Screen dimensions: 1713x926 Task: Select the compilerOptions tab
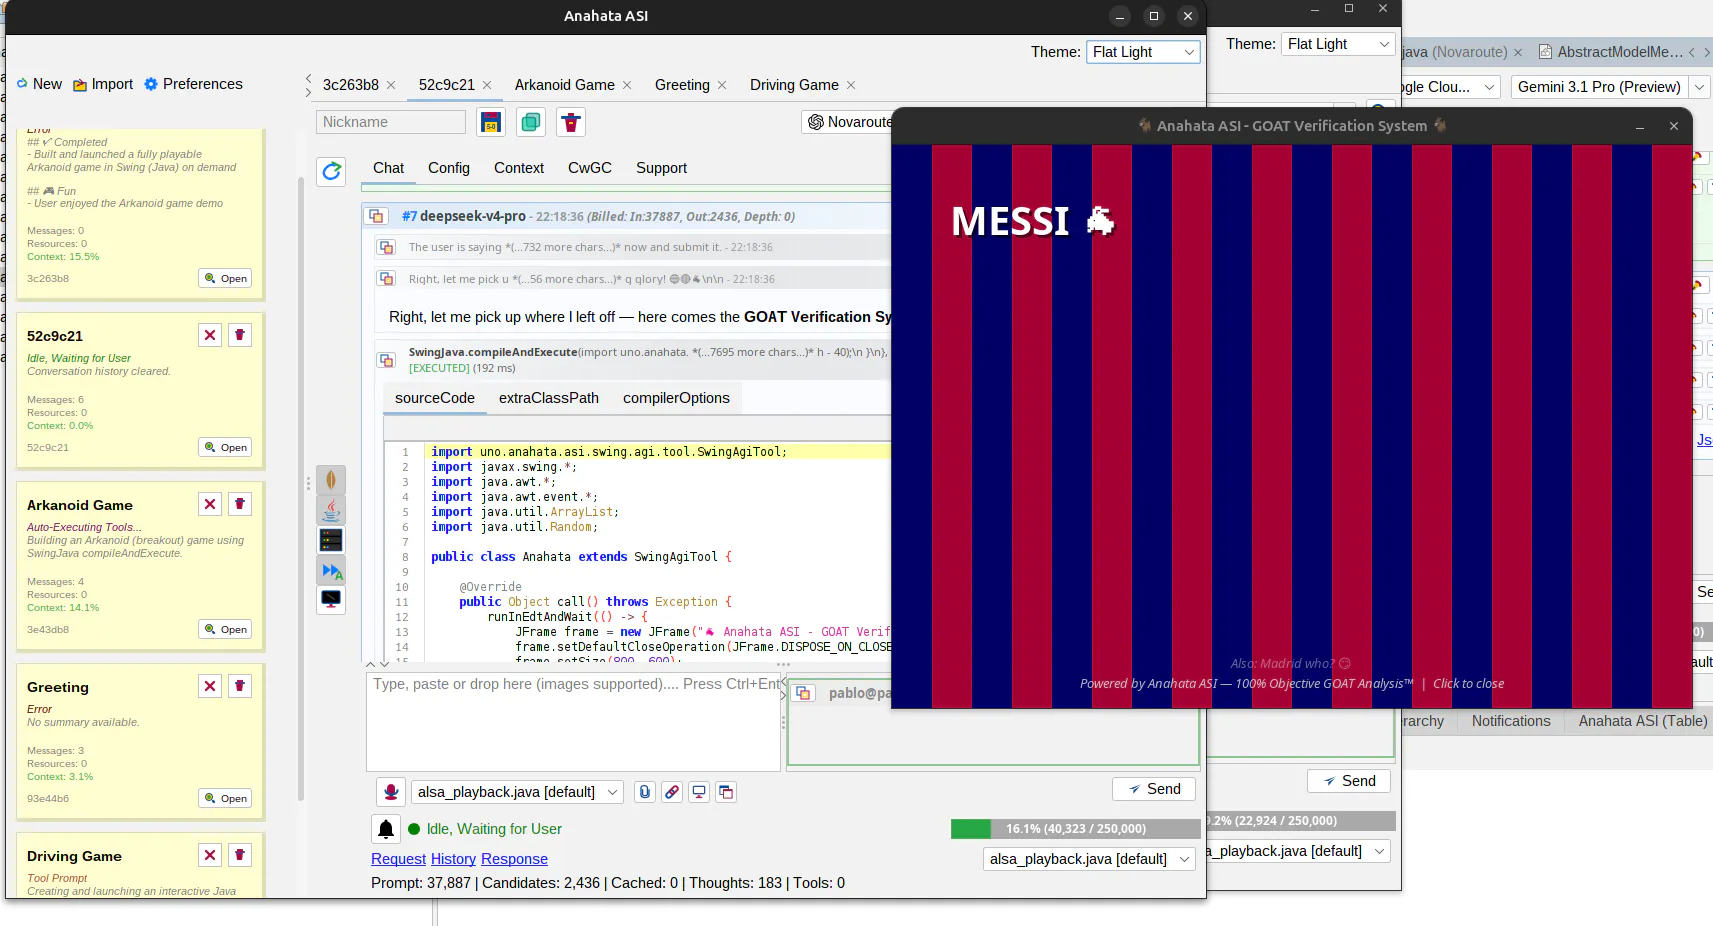[676, 398]
